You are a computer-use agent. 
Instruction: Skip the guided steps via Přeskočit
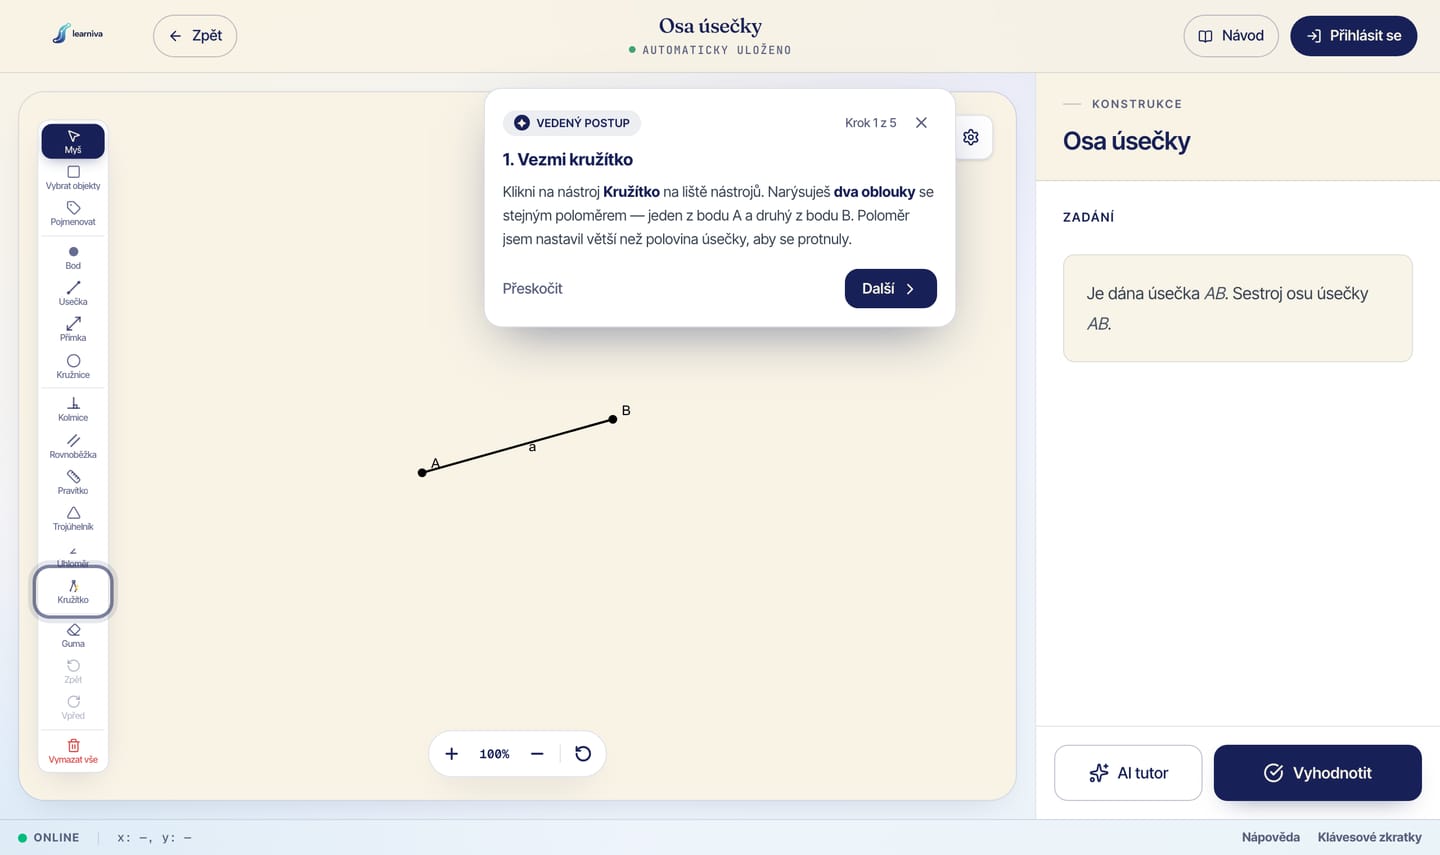[532, 289]
